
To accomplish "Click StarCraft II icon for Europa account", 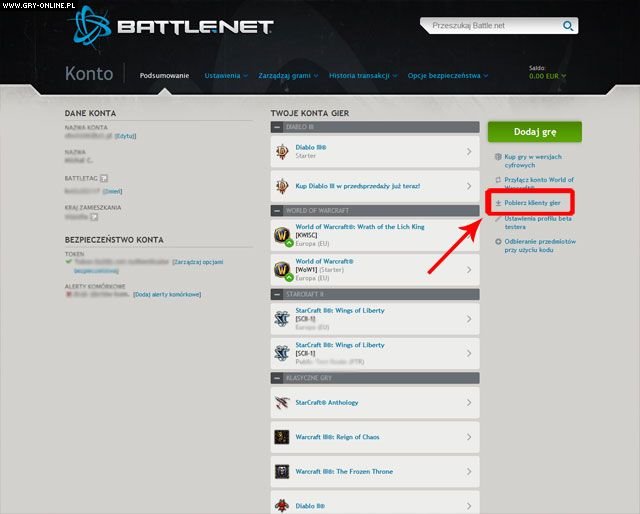I will click(282, 319).
